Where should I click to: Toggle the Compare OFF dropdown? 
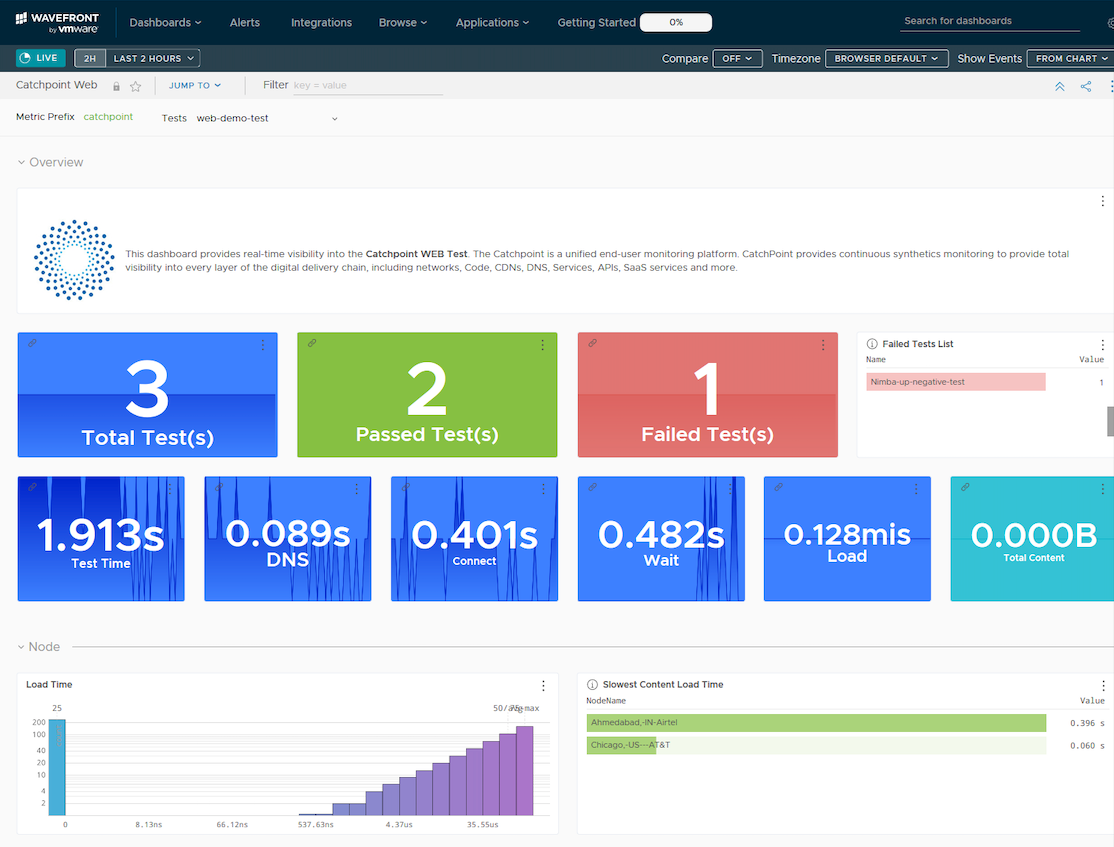coord(737,59)
